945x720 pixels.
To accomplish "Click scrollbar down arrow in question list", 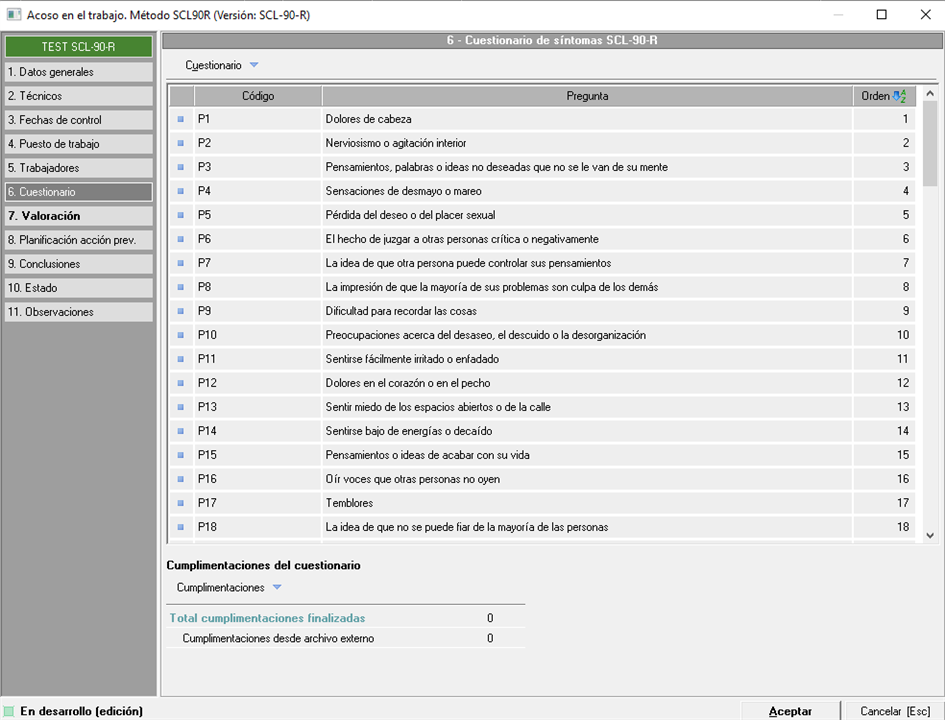I will click(x=930, y=535).
